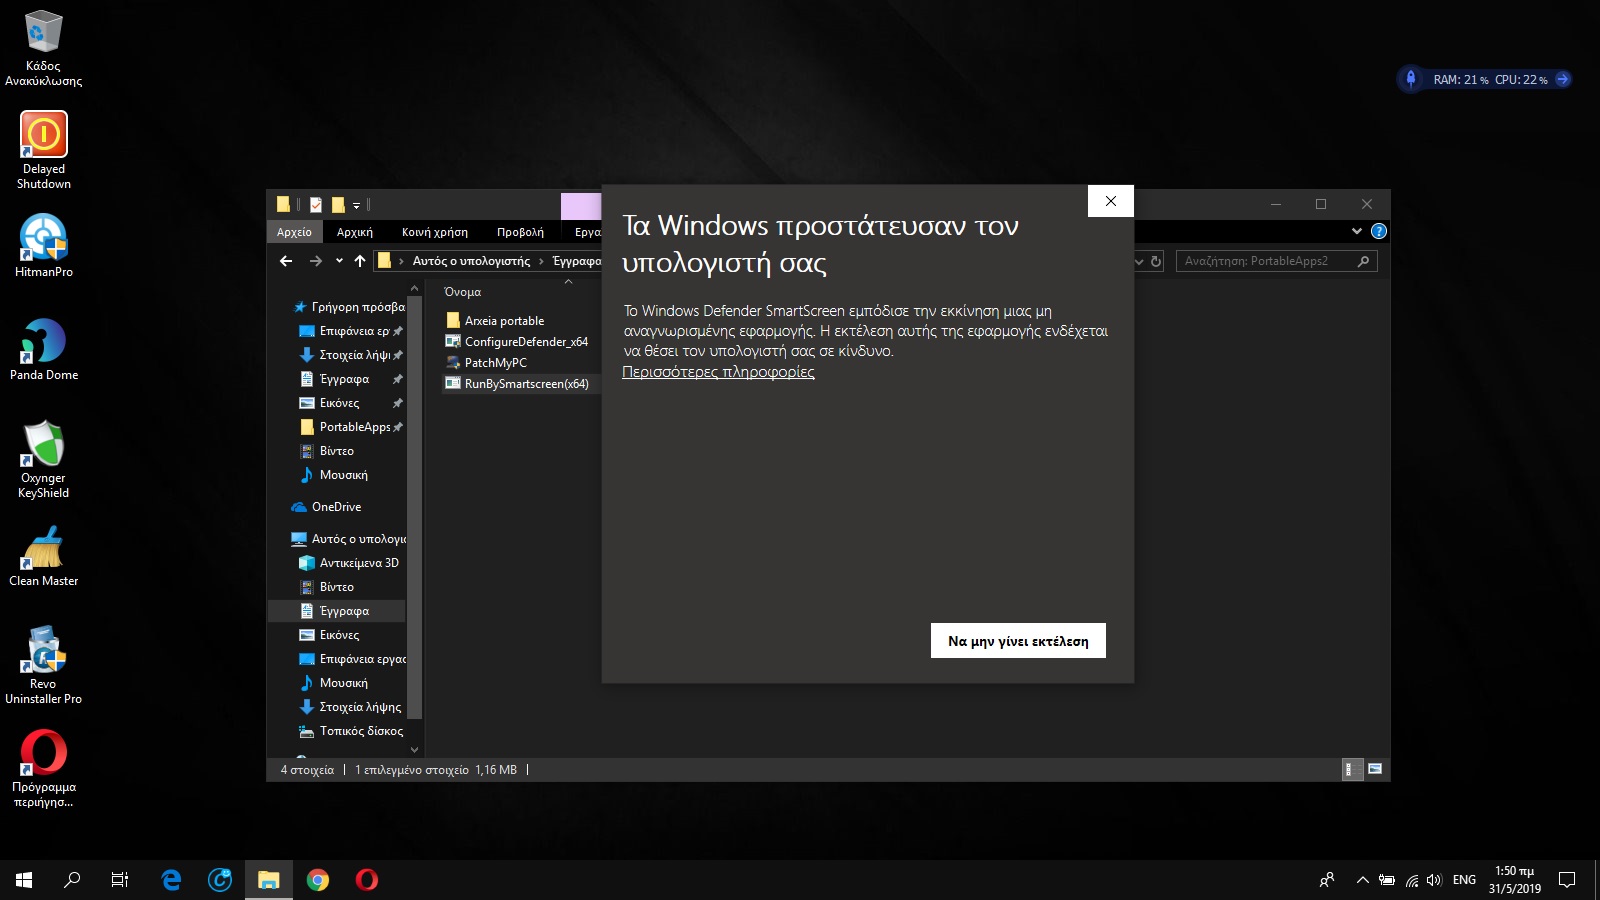
Task: Switch to the 'Κοινή χρήση' ribbon tab
Action: (435, 232)
